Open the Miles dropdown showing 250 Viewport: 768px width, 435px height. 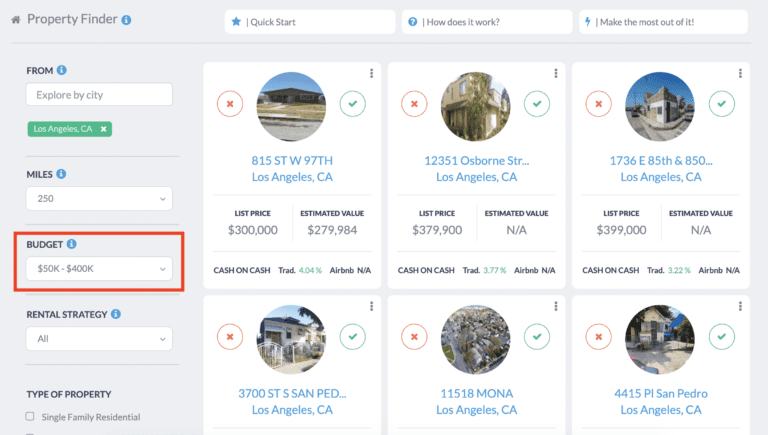[98, 199]
